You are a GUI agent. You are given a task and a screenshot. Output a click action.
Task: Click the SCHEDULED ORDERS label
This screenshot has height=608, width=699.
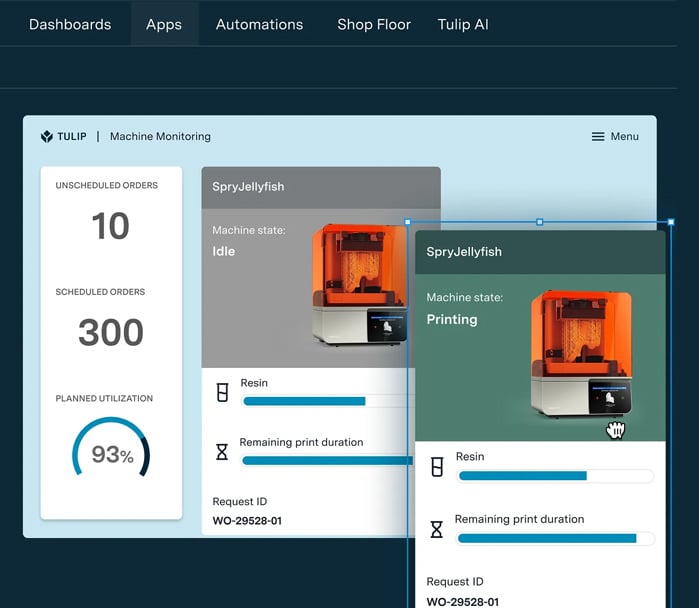100,292
